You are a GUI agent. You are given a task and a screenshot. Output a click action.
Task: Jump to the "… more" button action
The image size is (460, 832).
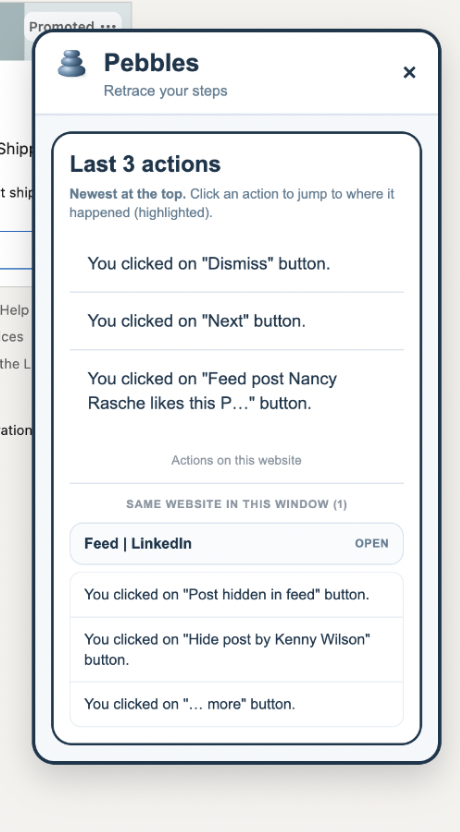pyautogui.click(x=237, y=704)
